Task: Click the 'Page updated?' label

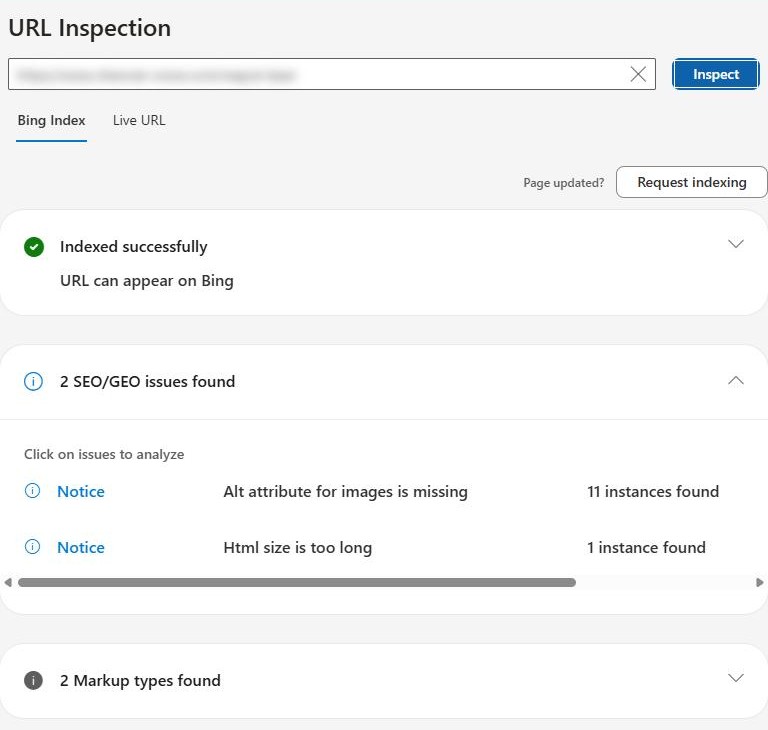Action: pos(563,183)
